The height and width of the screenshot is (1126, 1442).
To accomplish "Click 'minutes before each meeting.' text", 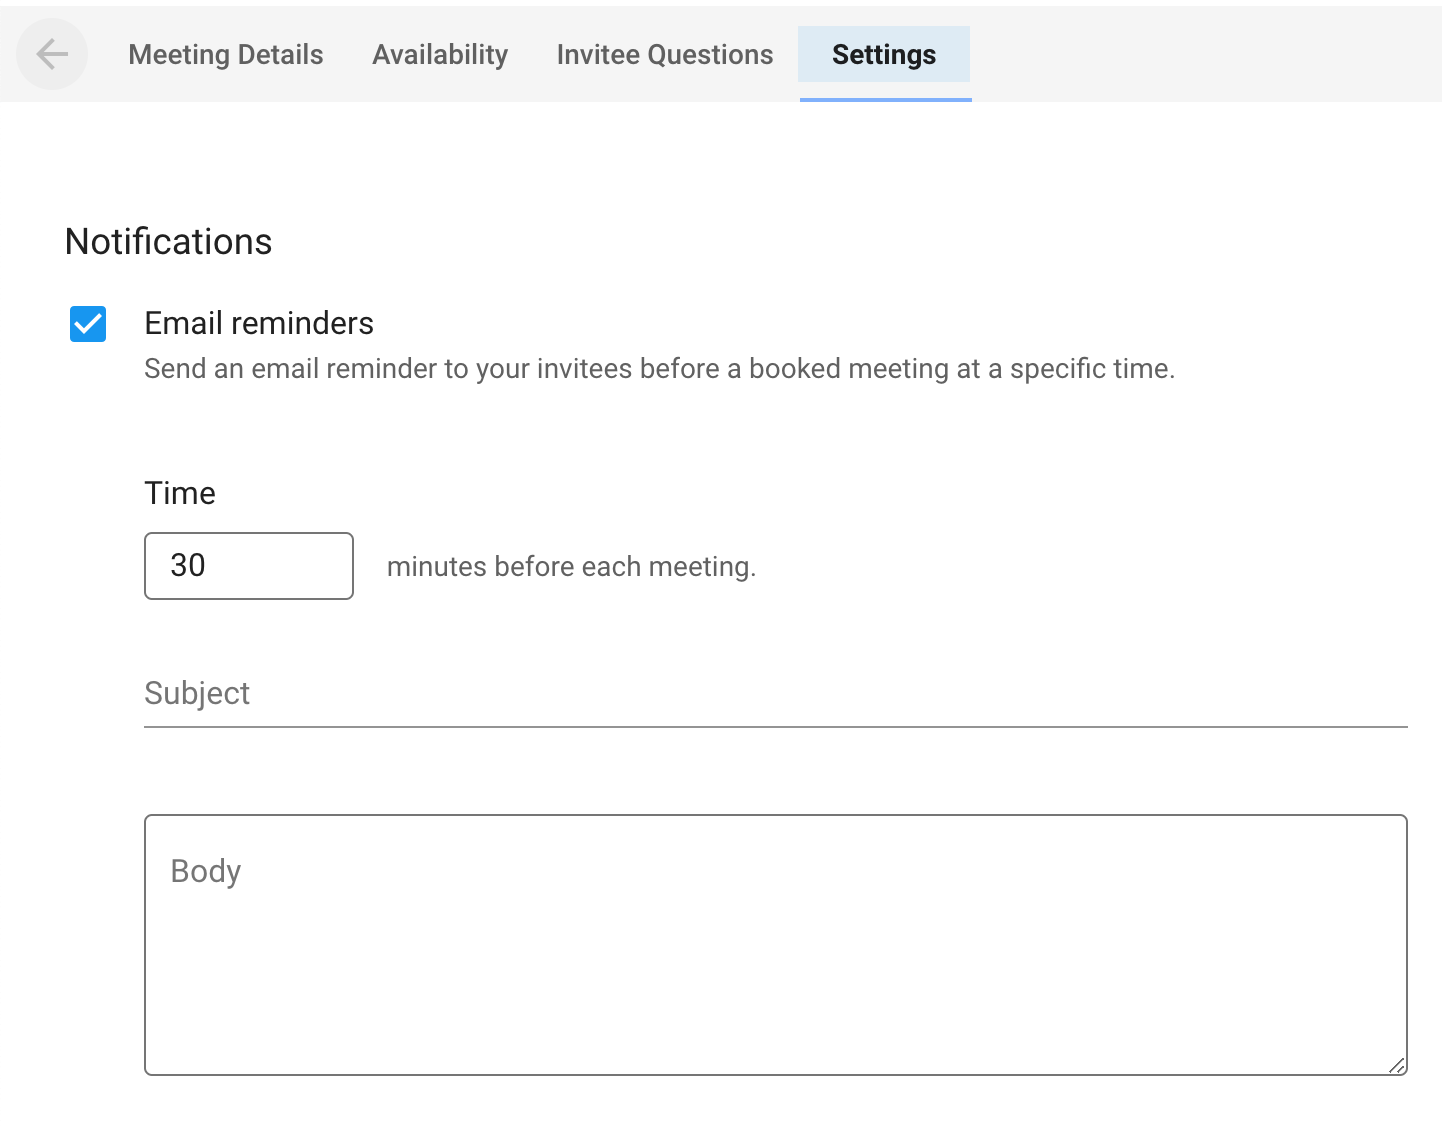I will pos(571,567).
